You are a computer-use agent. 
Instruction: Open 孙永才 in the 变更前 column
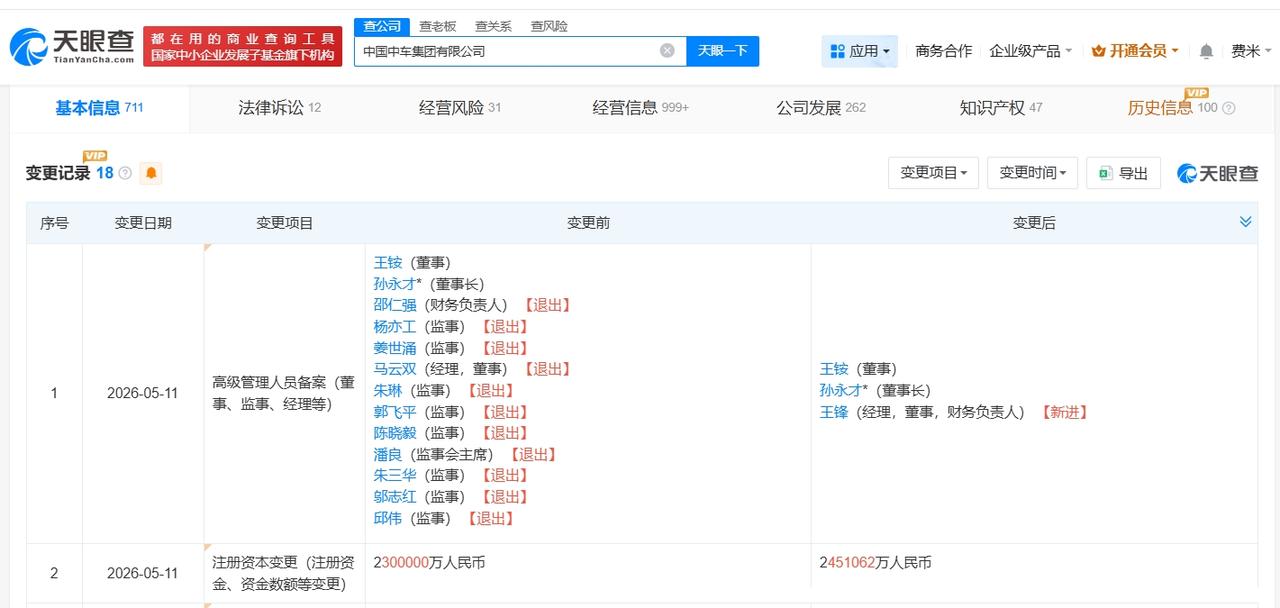[x=395, y=284]
